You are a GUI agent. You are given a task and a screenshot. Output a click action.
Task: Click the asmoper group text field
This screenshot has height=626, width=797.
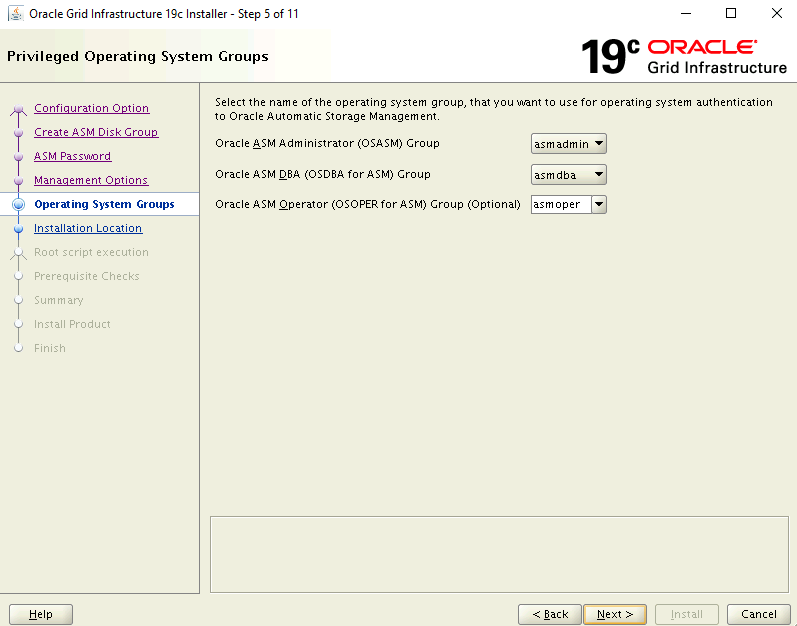(561, 205)
